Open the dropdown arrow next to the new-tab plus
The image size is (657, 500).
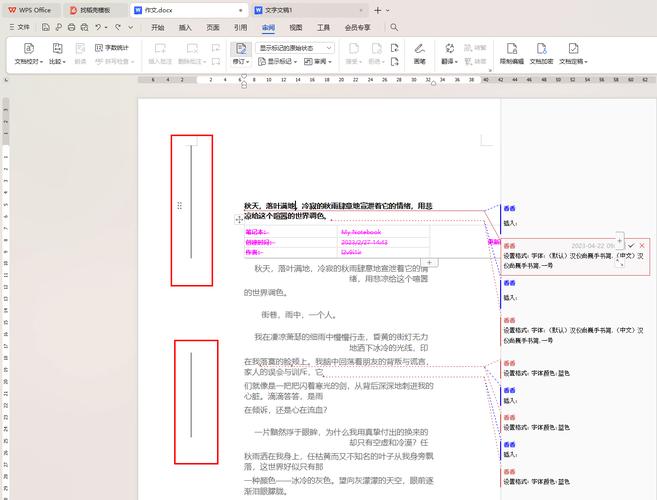click(x=388, y=10)
